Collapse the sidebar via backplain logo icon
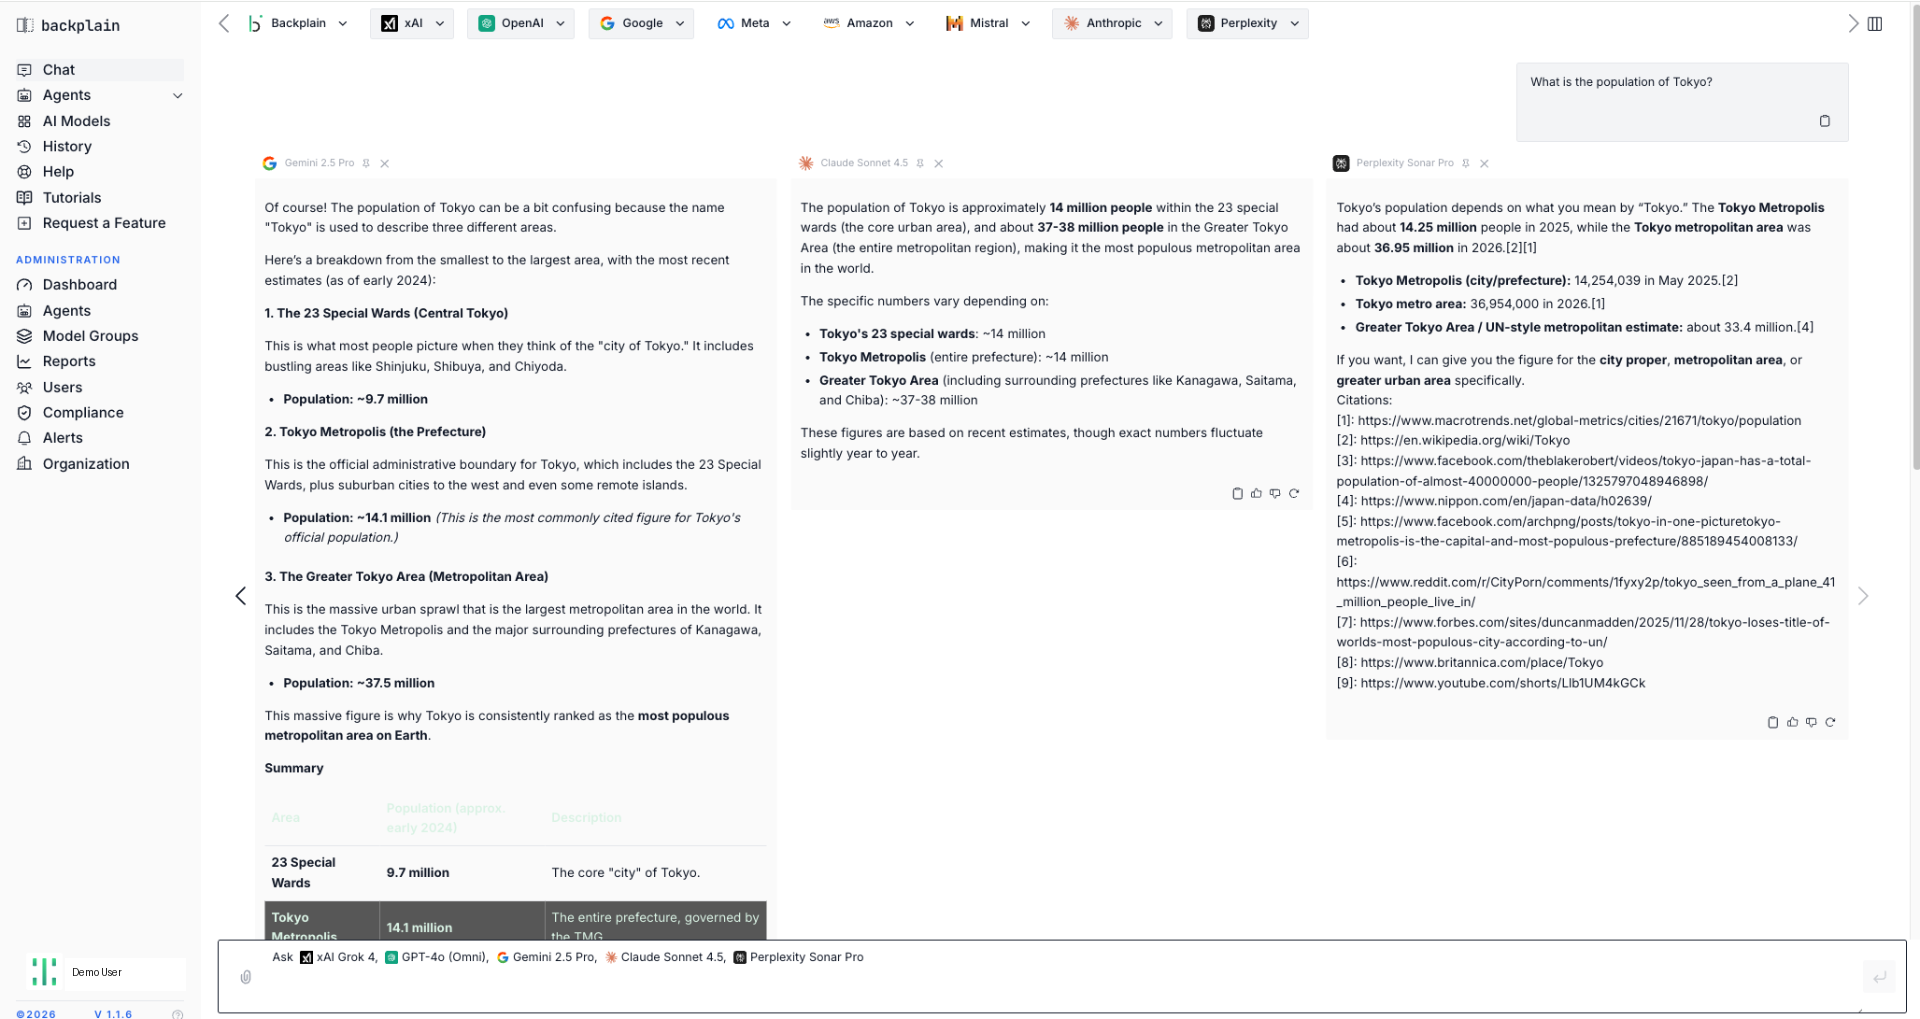The width and height of the screenshot is (1920, 1019). click(25, 25)
